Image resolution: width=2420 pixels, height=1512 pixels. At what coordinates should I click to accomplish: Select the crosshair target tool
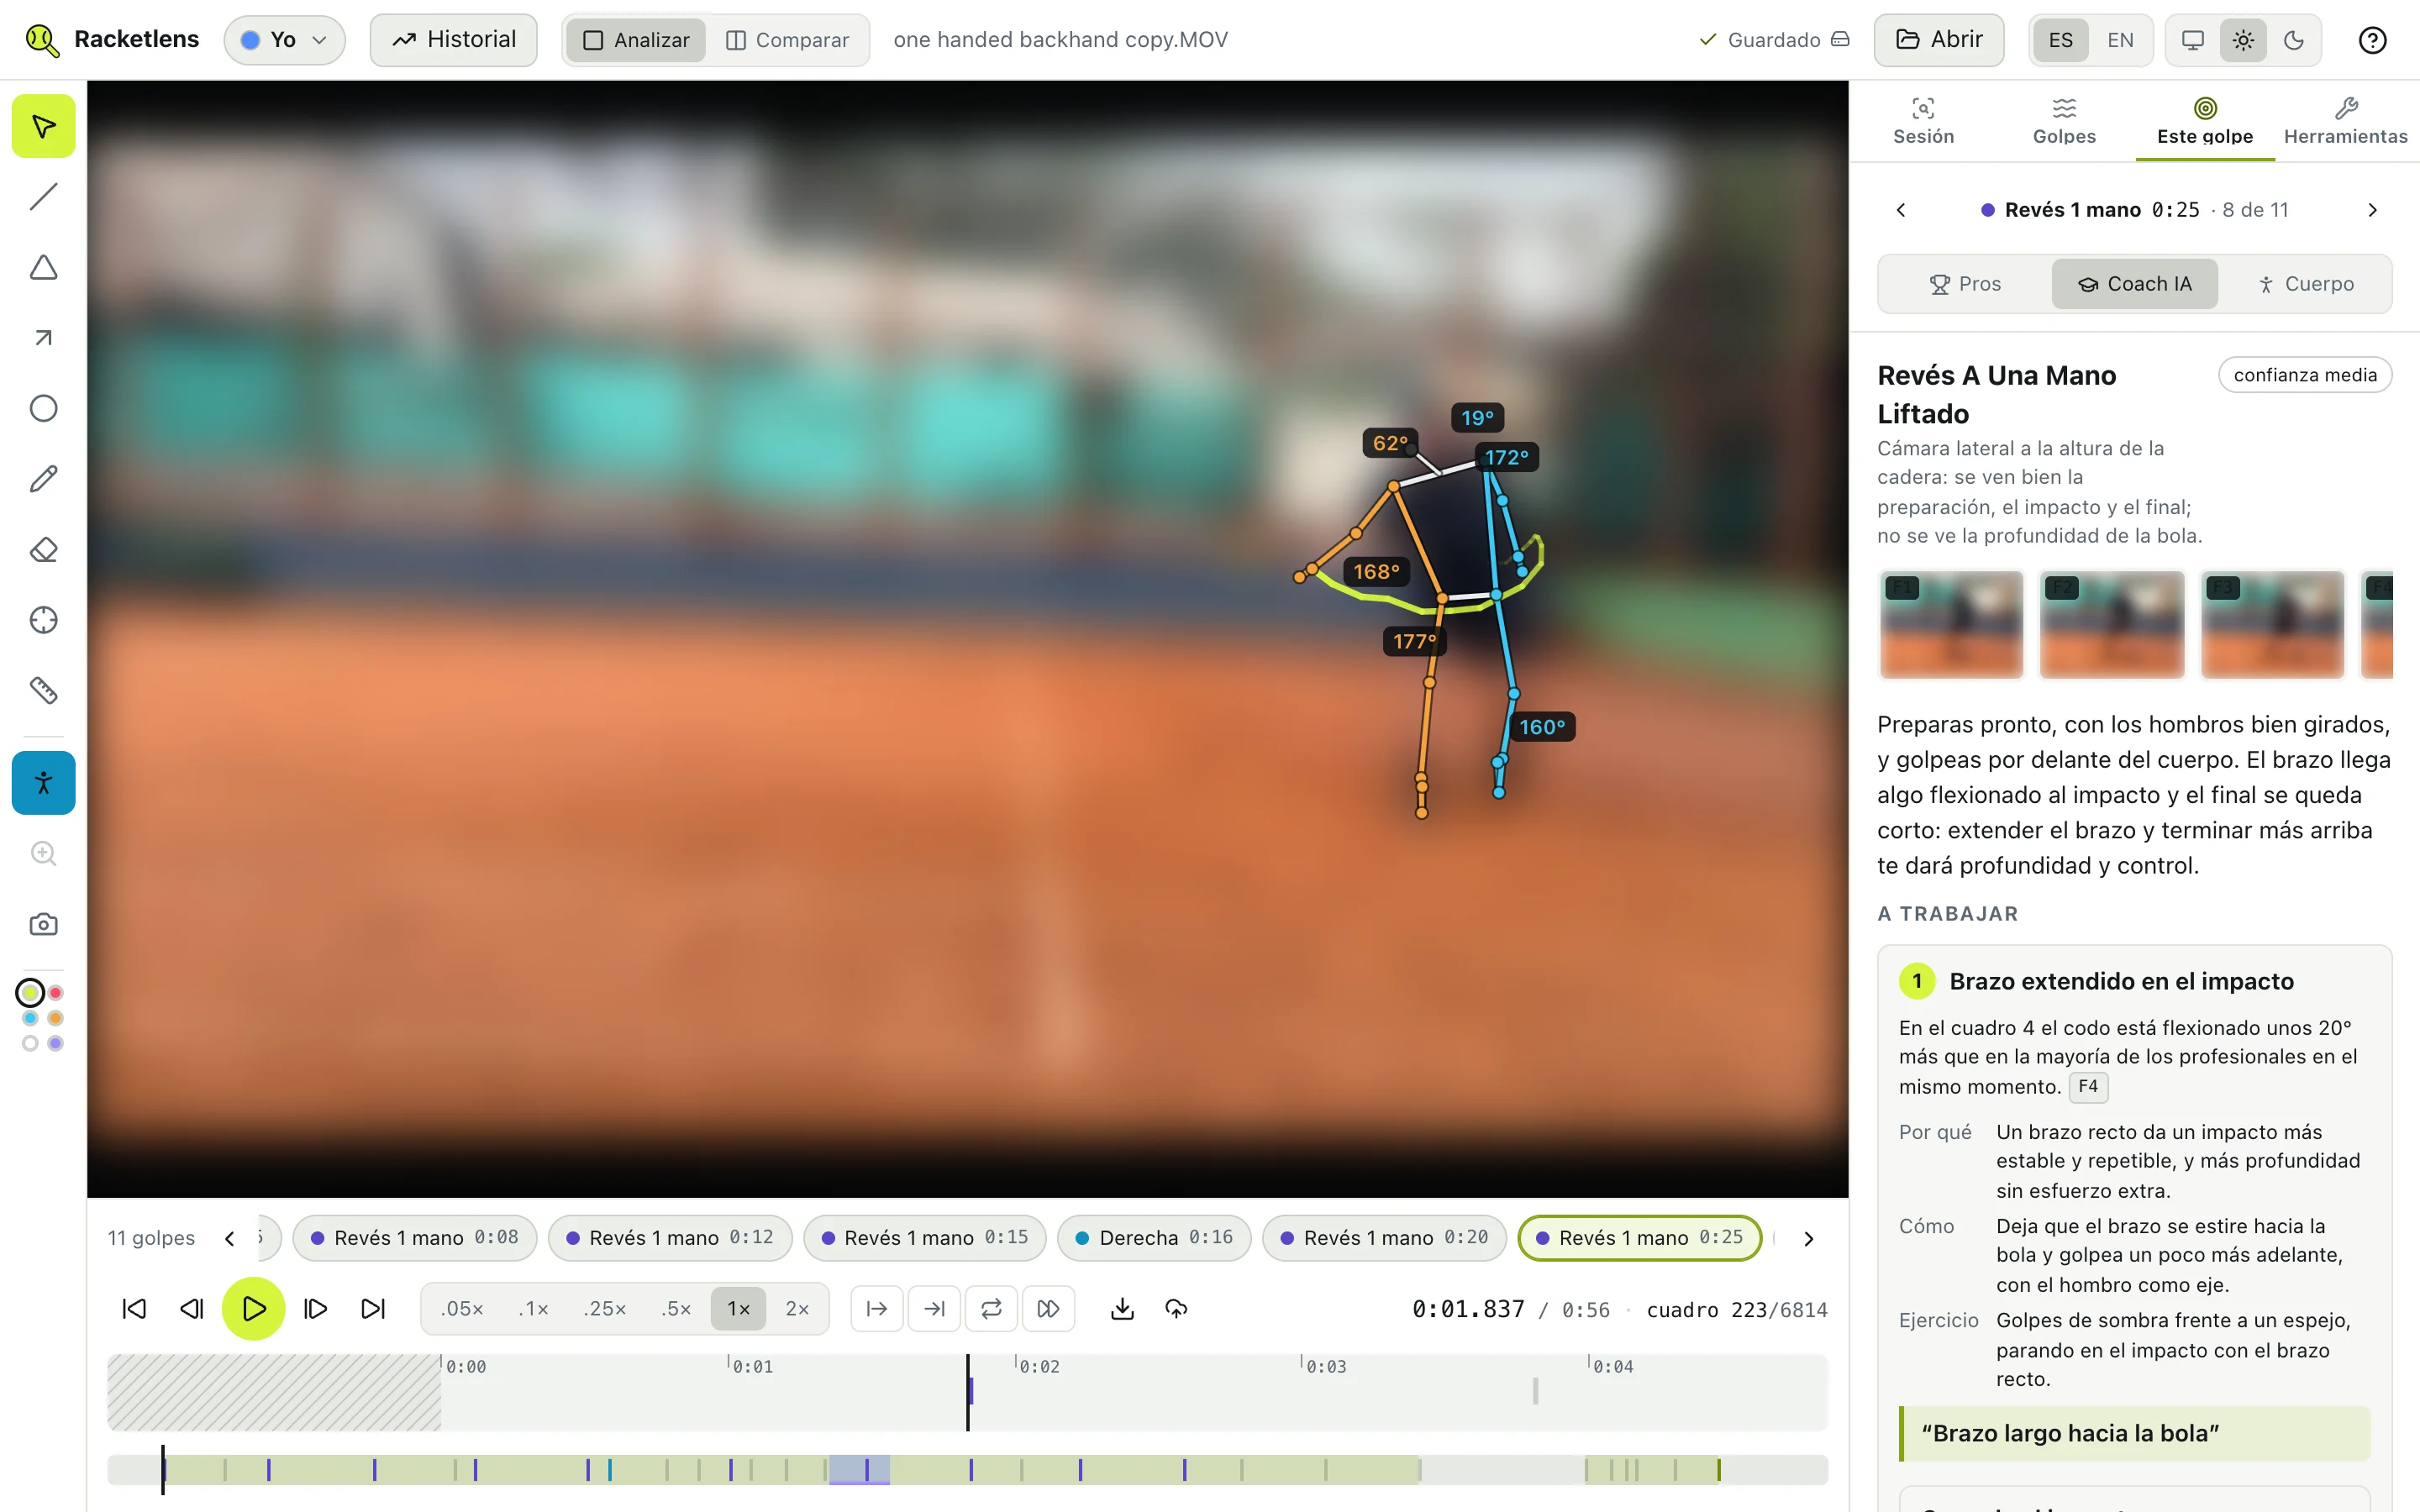tap(43, 620)
